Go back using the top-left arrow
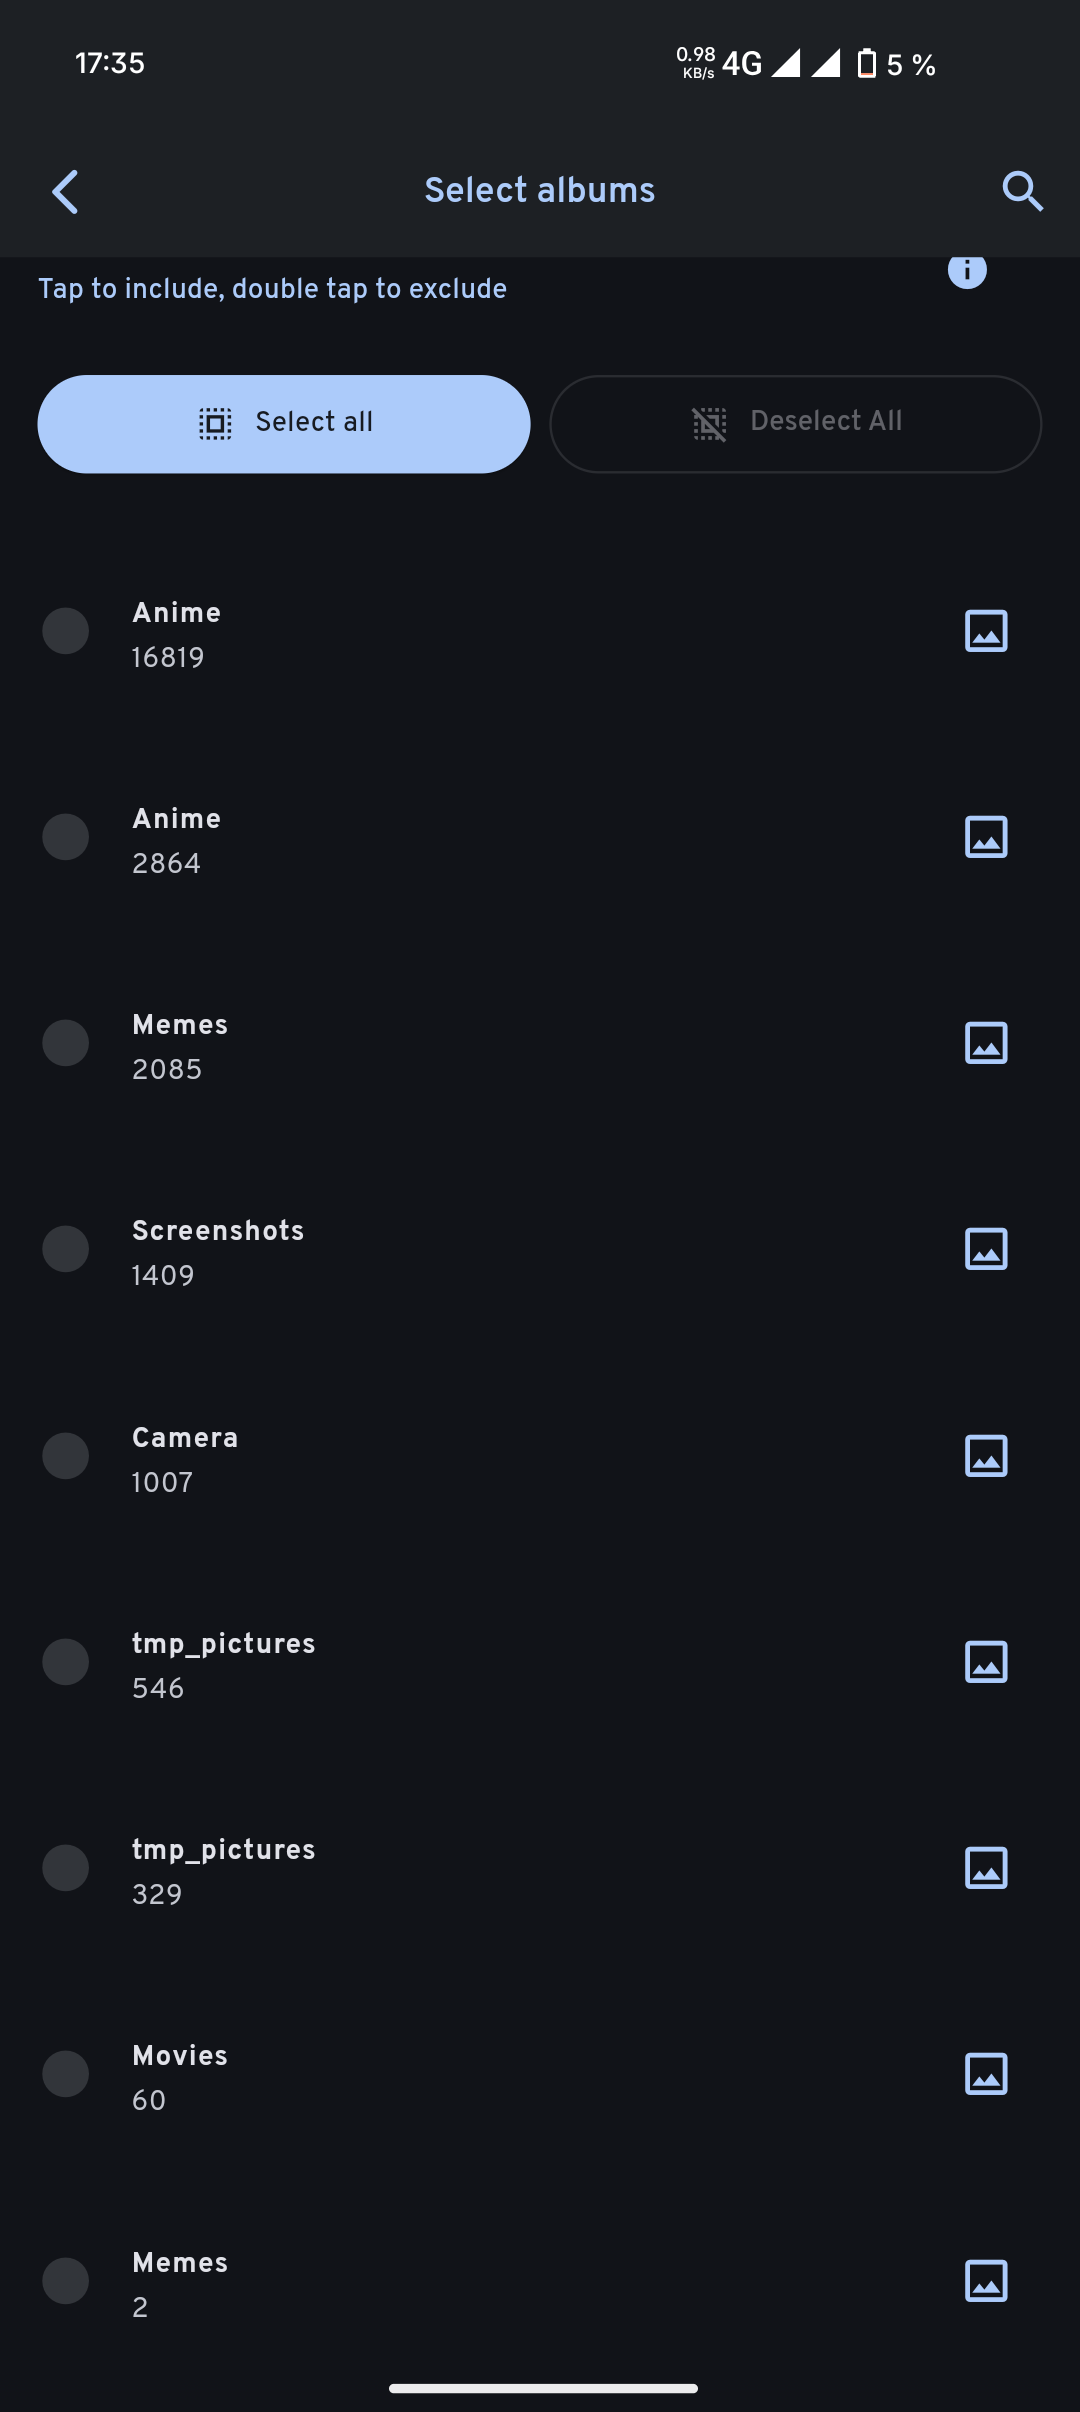Screen dimensions: 1080x2412 click(65, 191)
